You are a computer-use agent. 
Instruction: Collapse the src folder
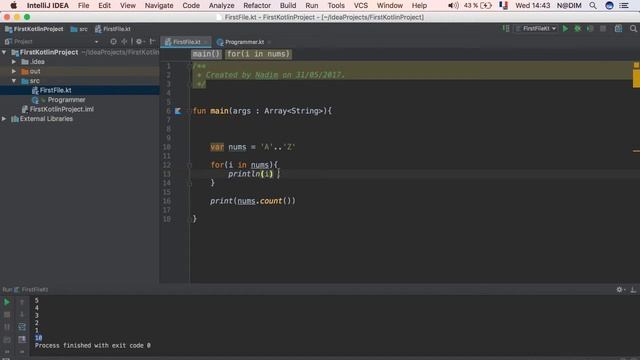coord(14,81)
